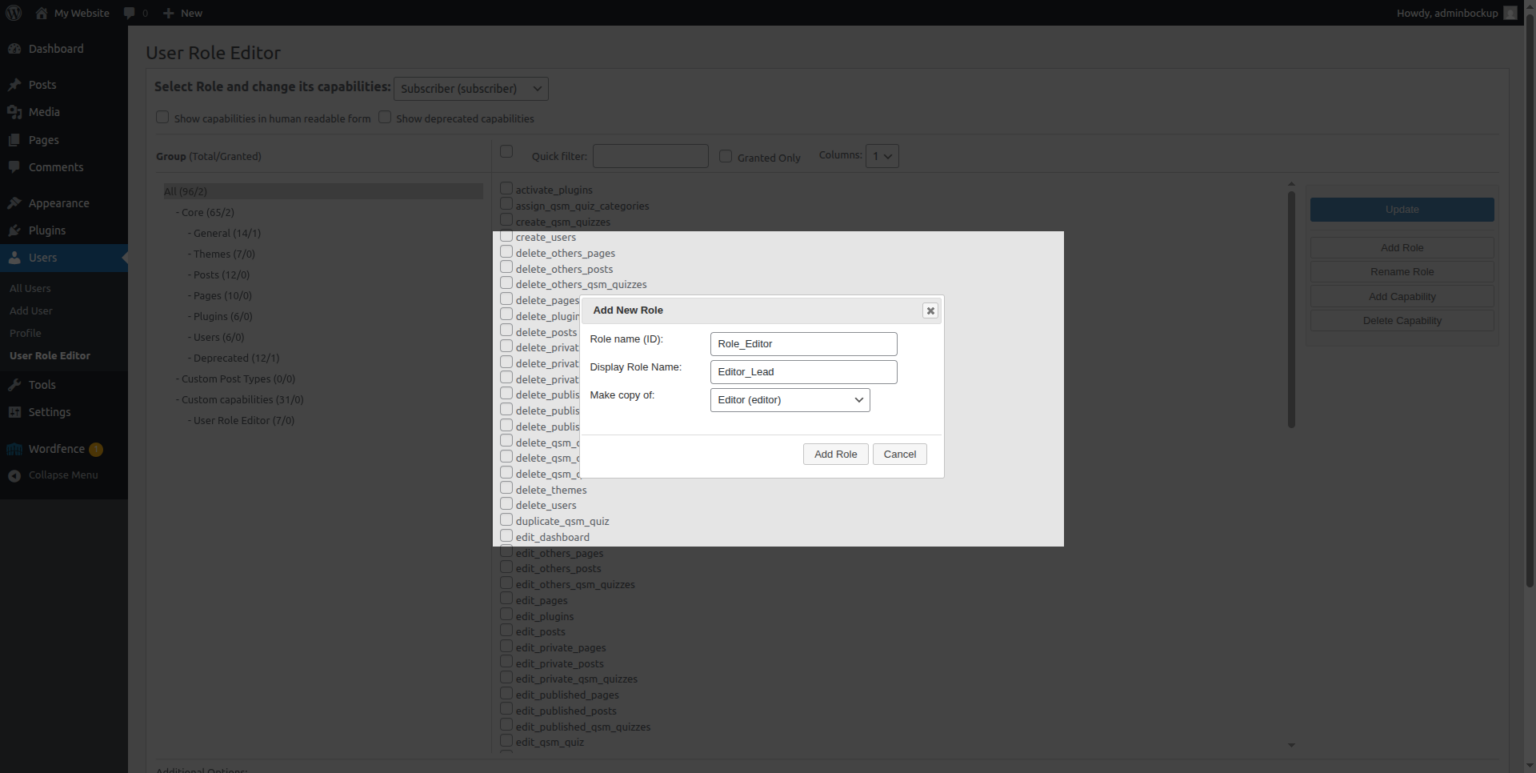Click Rename Role button
The image size is (1536, 773).
[1402, 272]
